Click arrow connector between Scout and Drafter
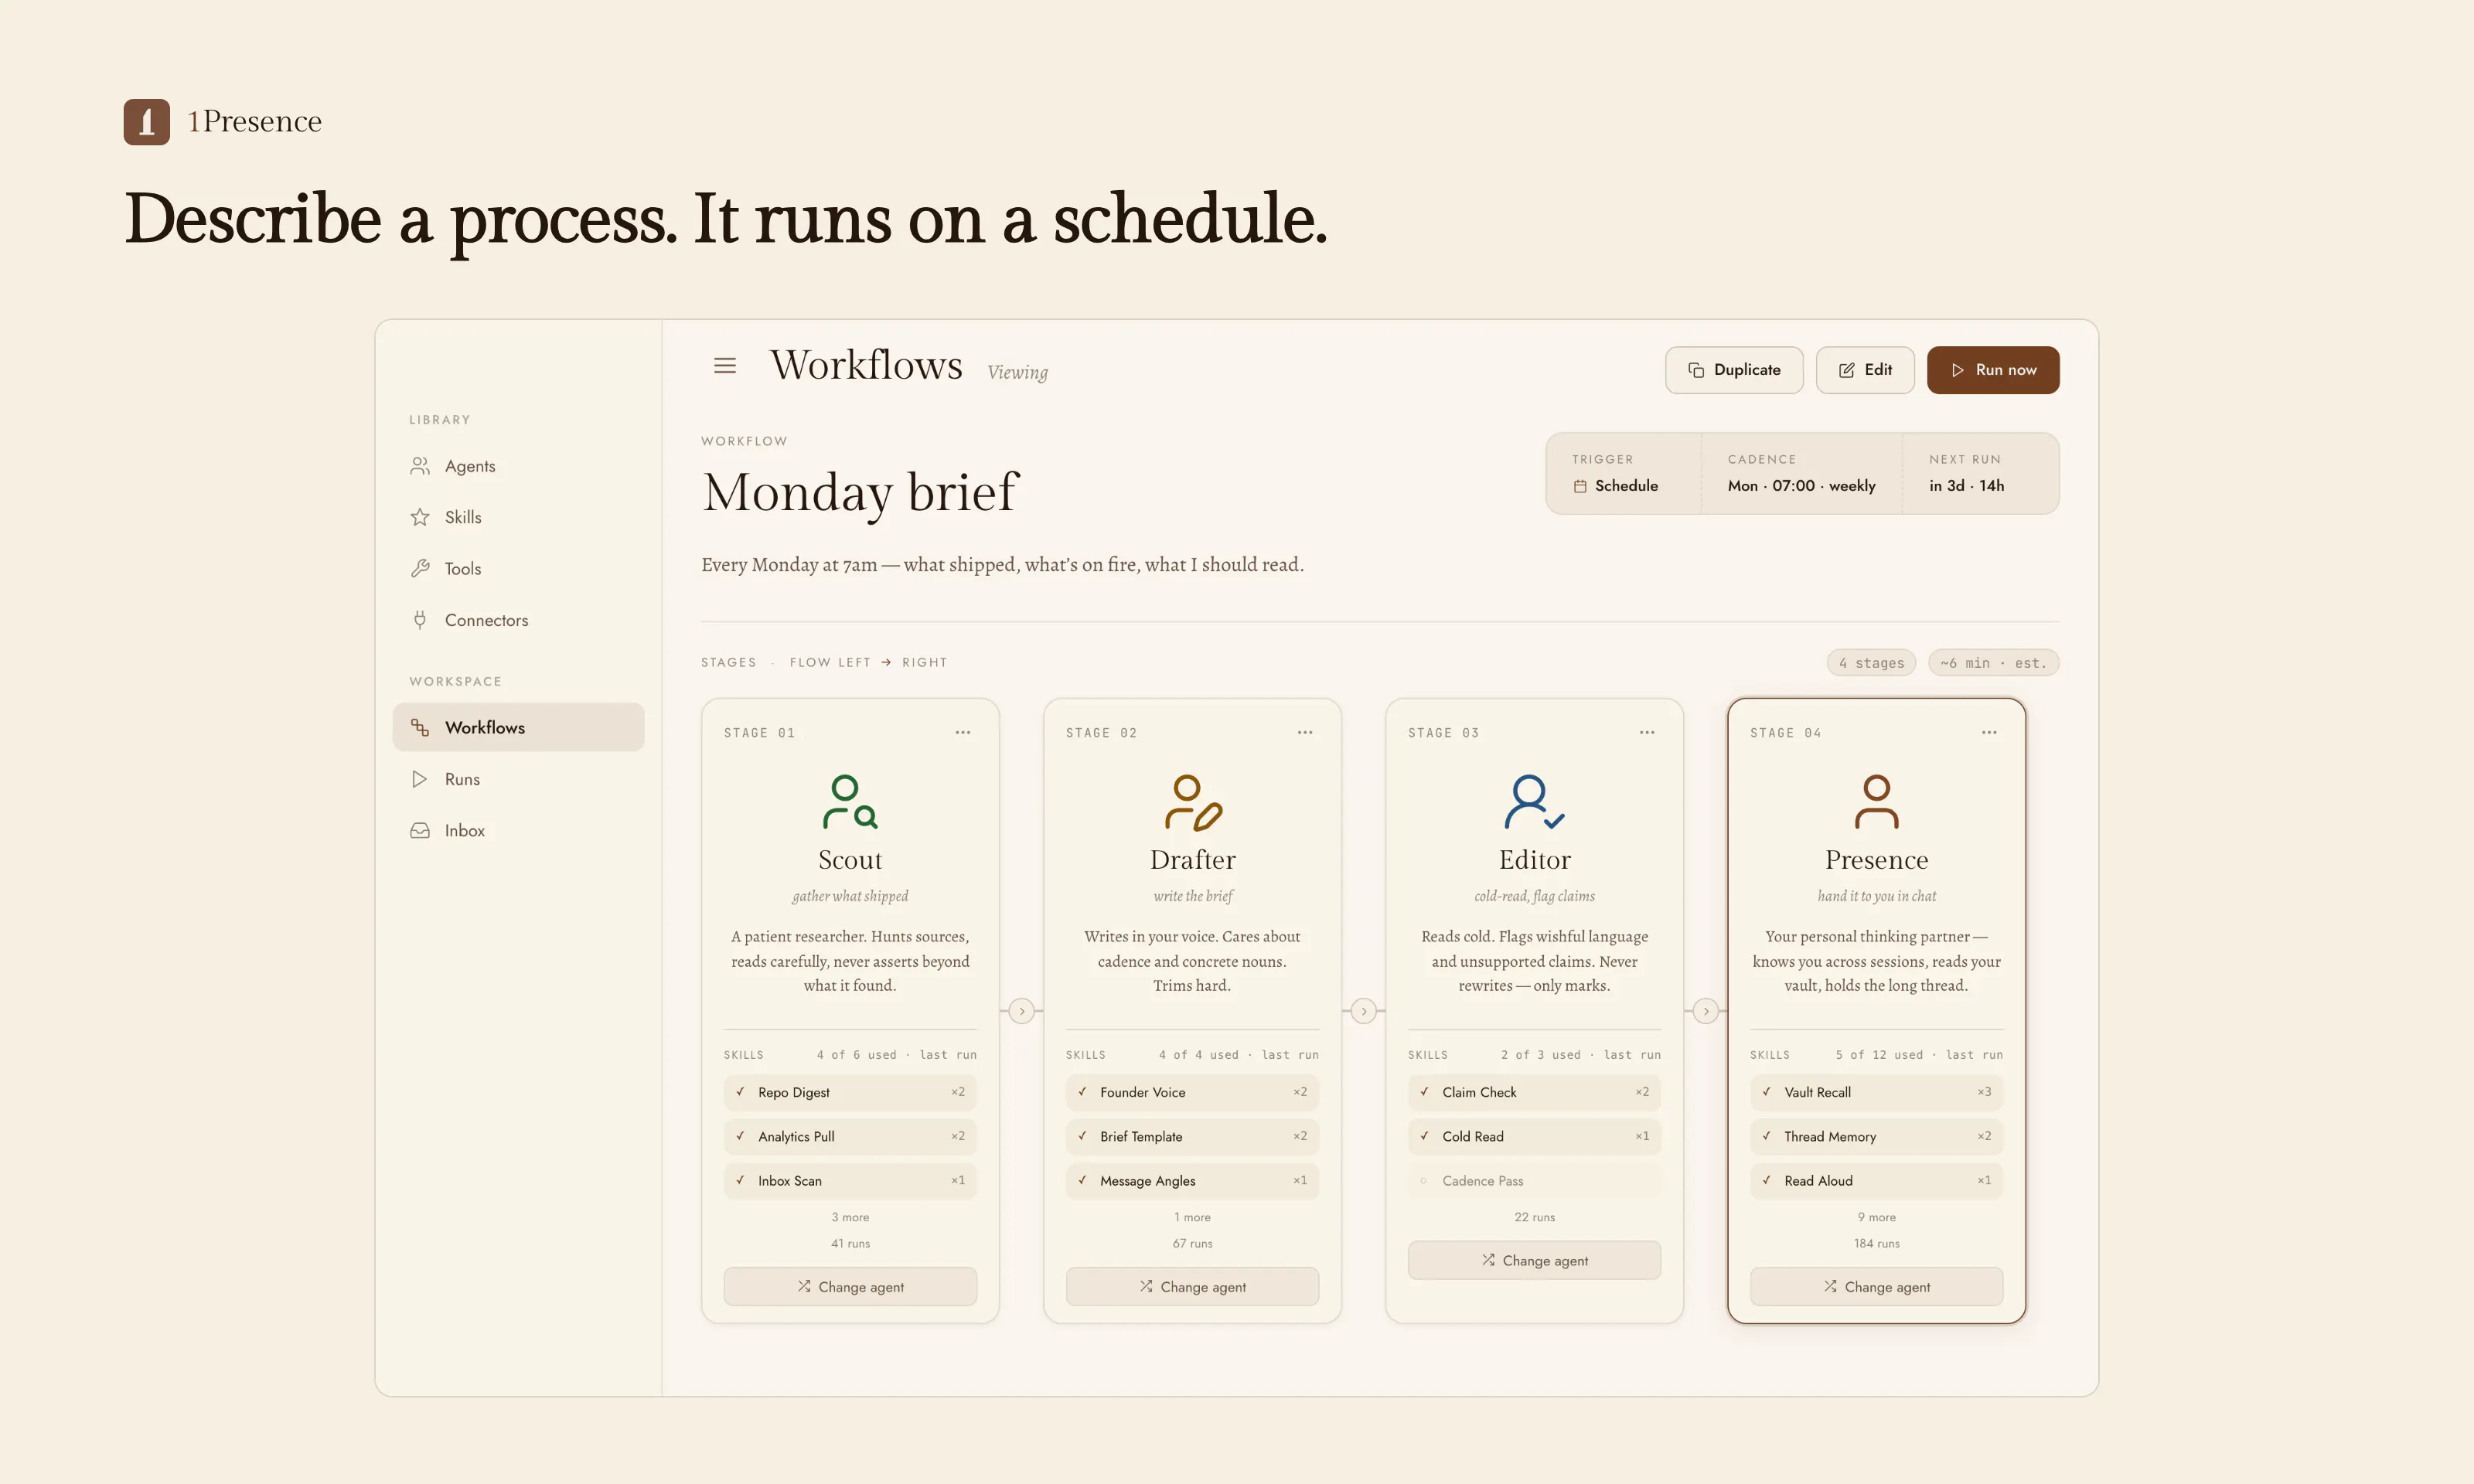Image resolution: width=2474 pixels, height=1484 pixels. (1021, 1011)
